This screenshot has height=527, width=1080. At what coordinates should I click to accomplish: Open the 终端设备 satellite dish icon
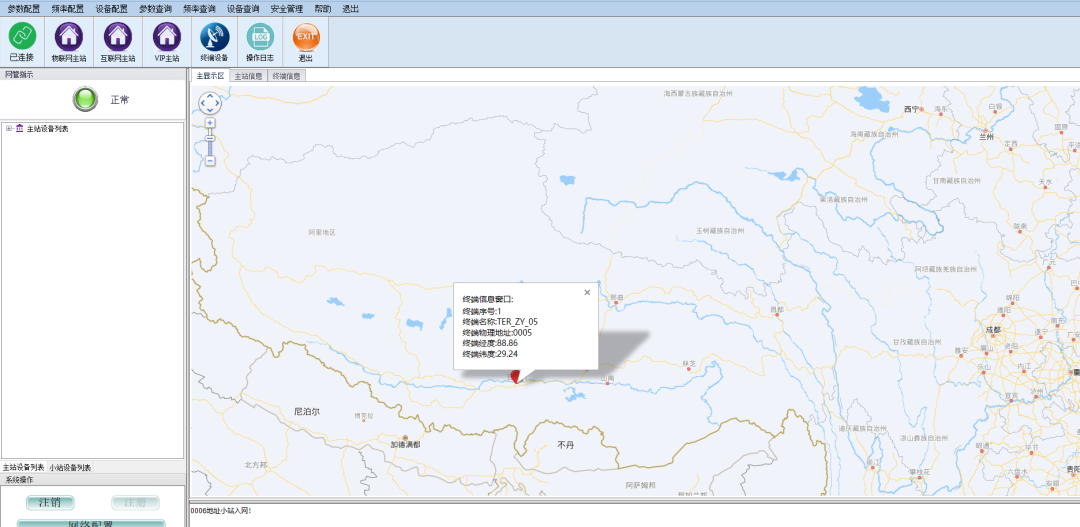(x=214, y=36)
